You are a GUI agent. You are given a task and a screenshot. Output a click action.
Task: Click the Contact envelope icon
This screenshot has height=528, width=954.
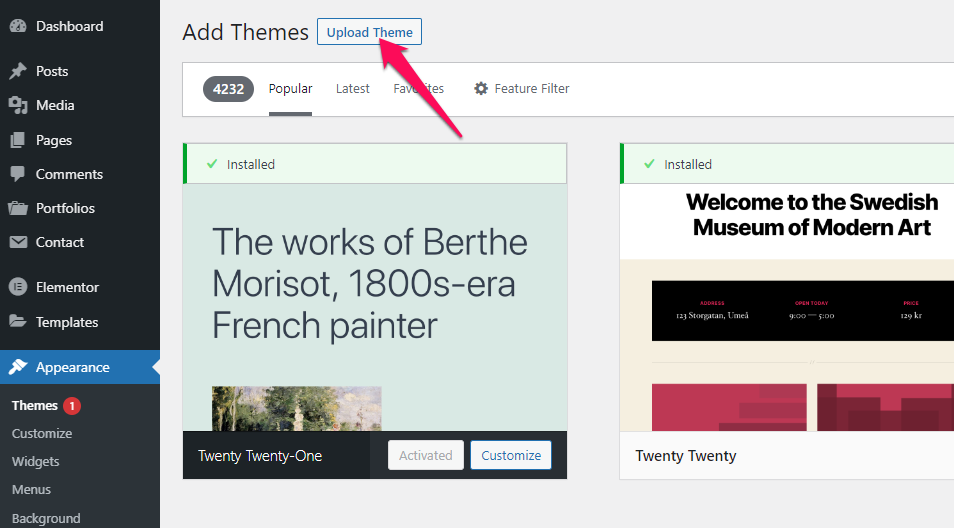[18, 242]
